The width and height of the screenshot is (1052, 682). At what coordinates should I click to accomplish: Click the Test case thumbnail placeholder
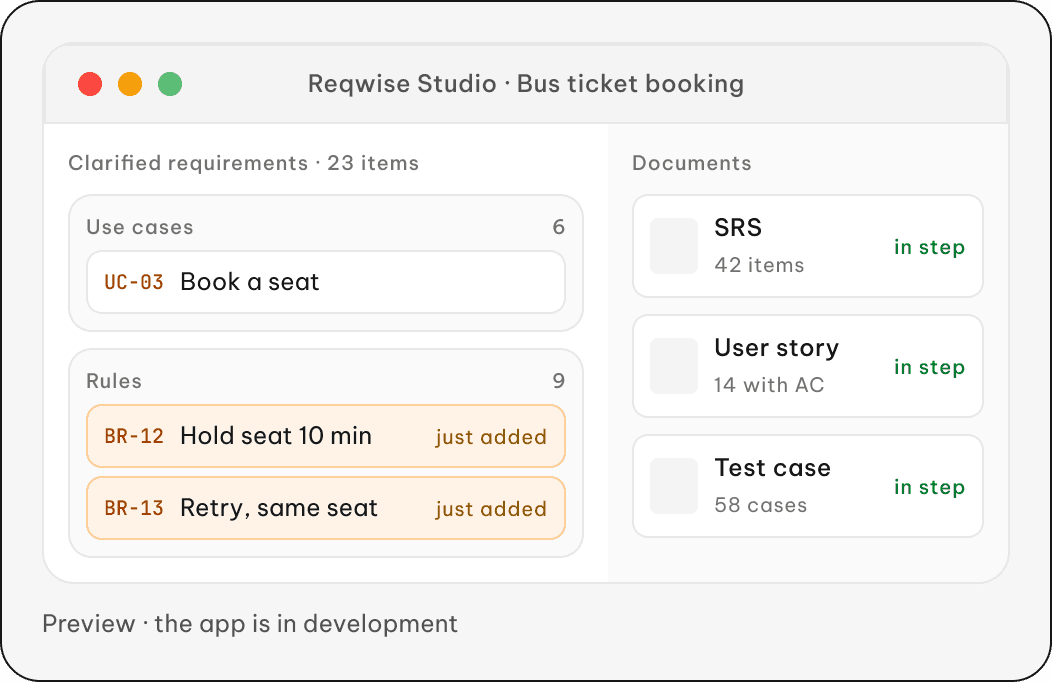674,486
